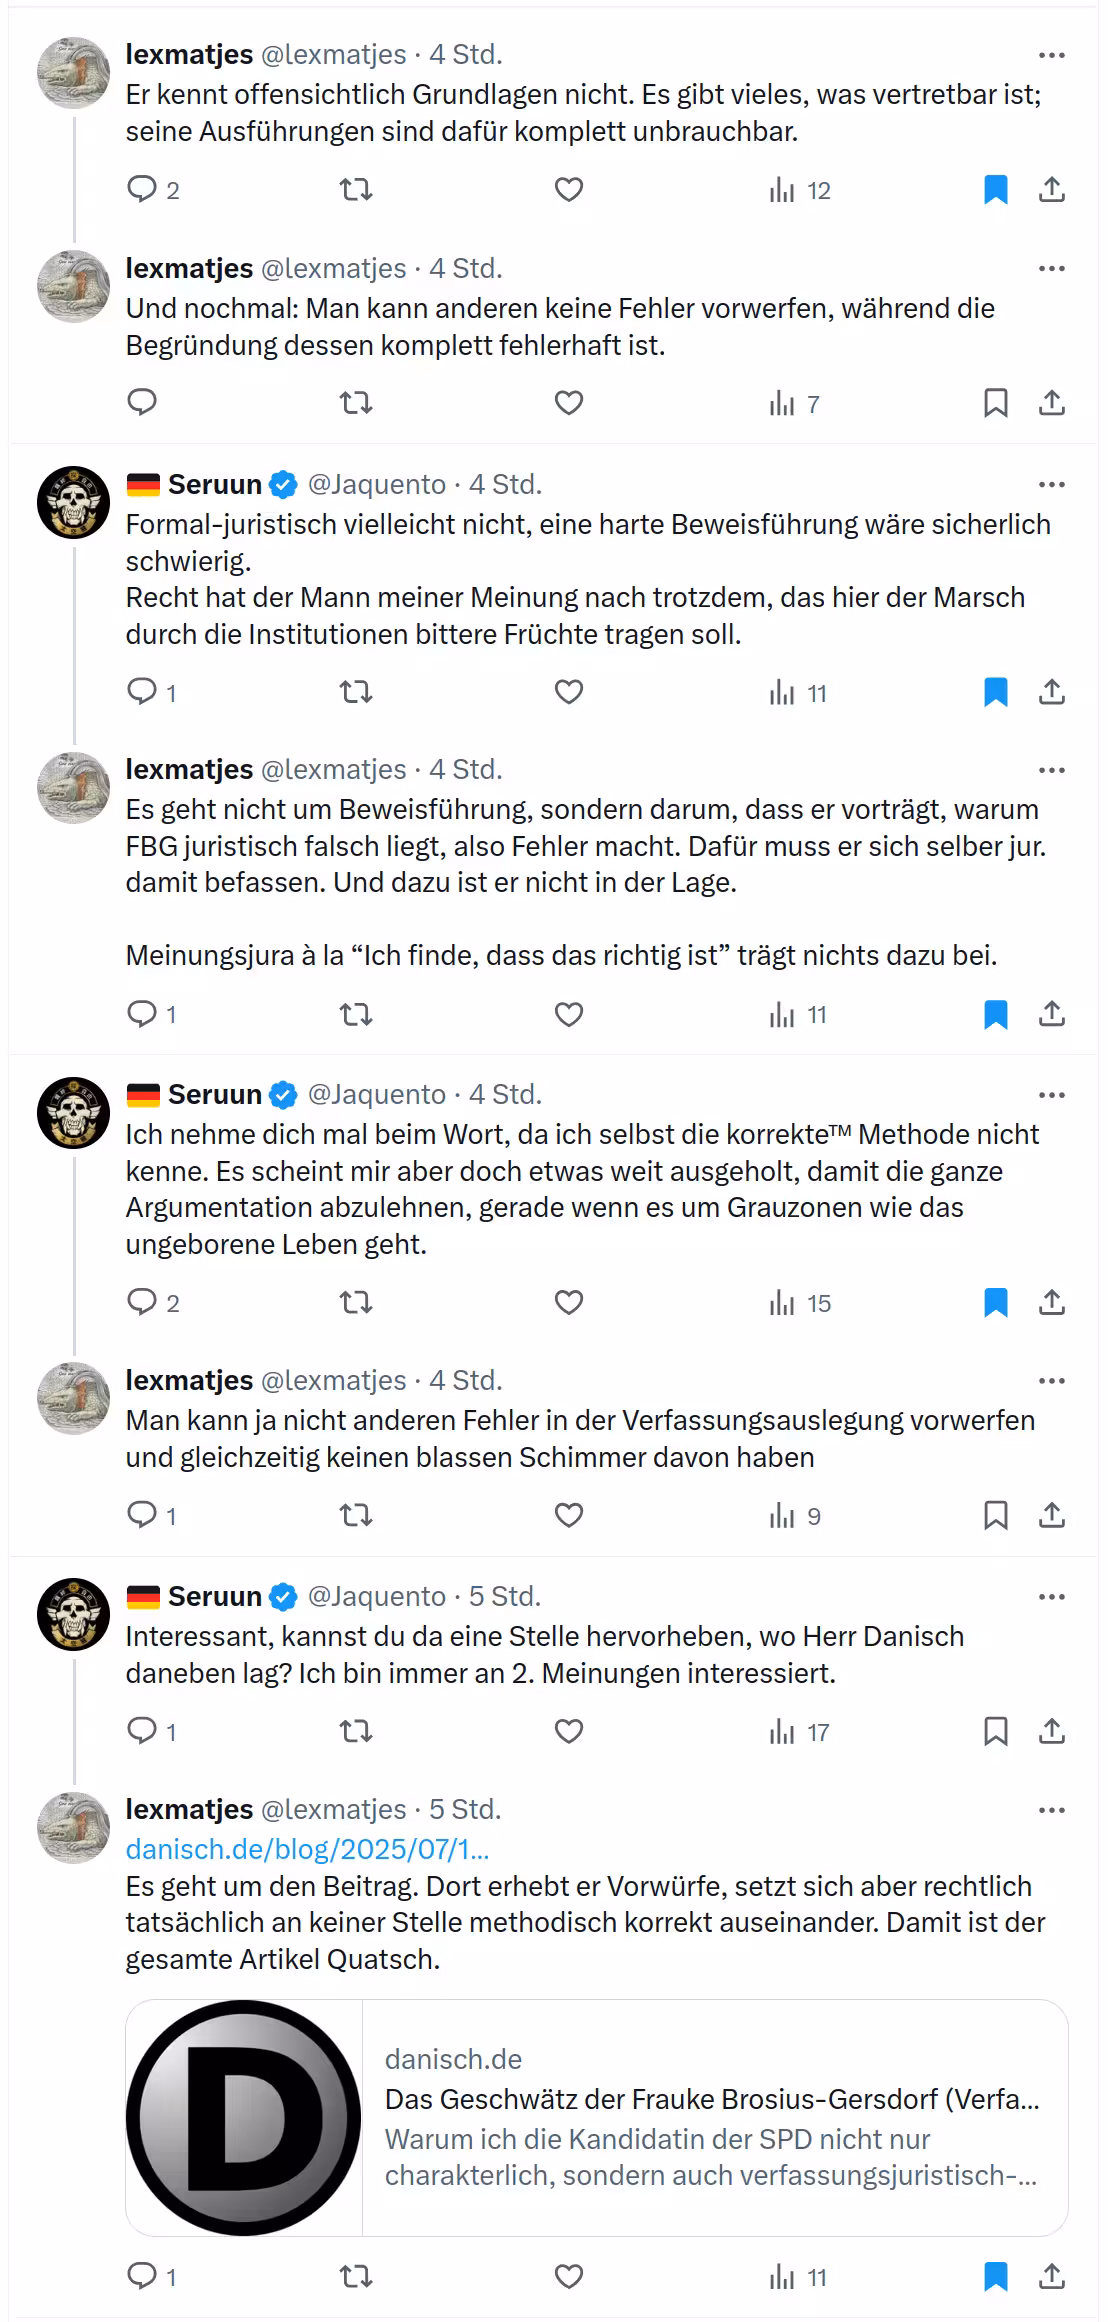
Task: Like Seruun's 'Formal-juristisch' tweet
Action: [569, 692]
